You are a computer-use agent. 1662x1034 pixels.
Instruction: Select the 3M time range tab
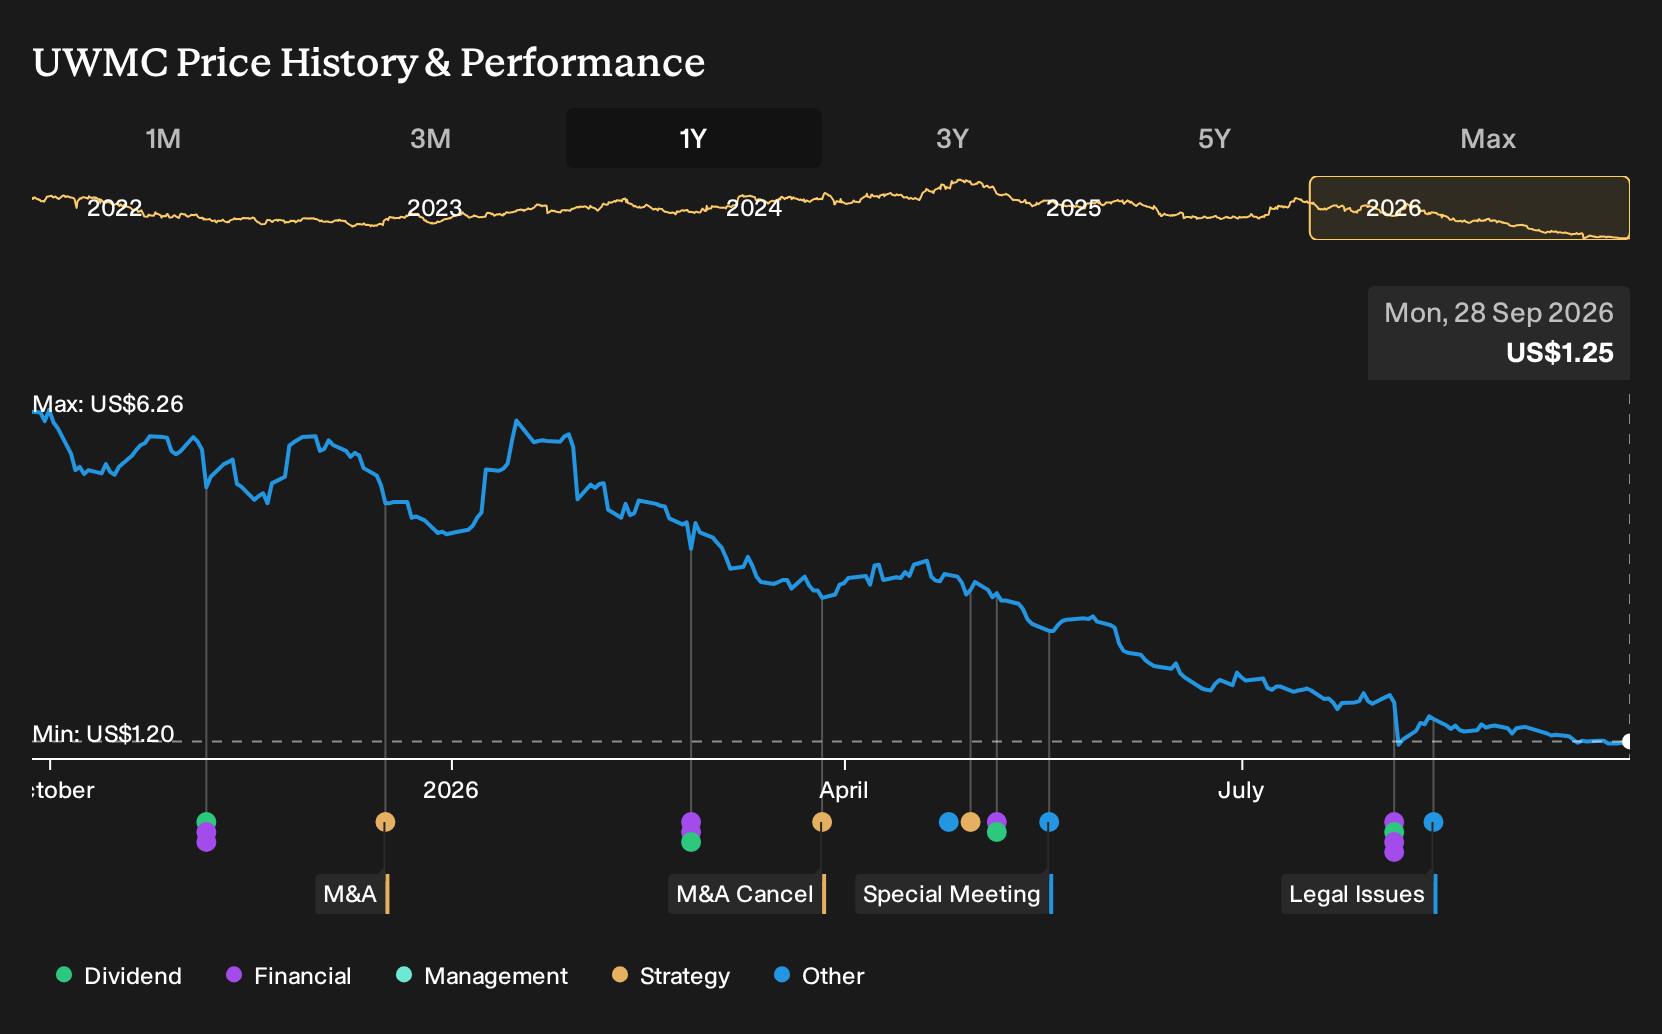pos(430,138)
